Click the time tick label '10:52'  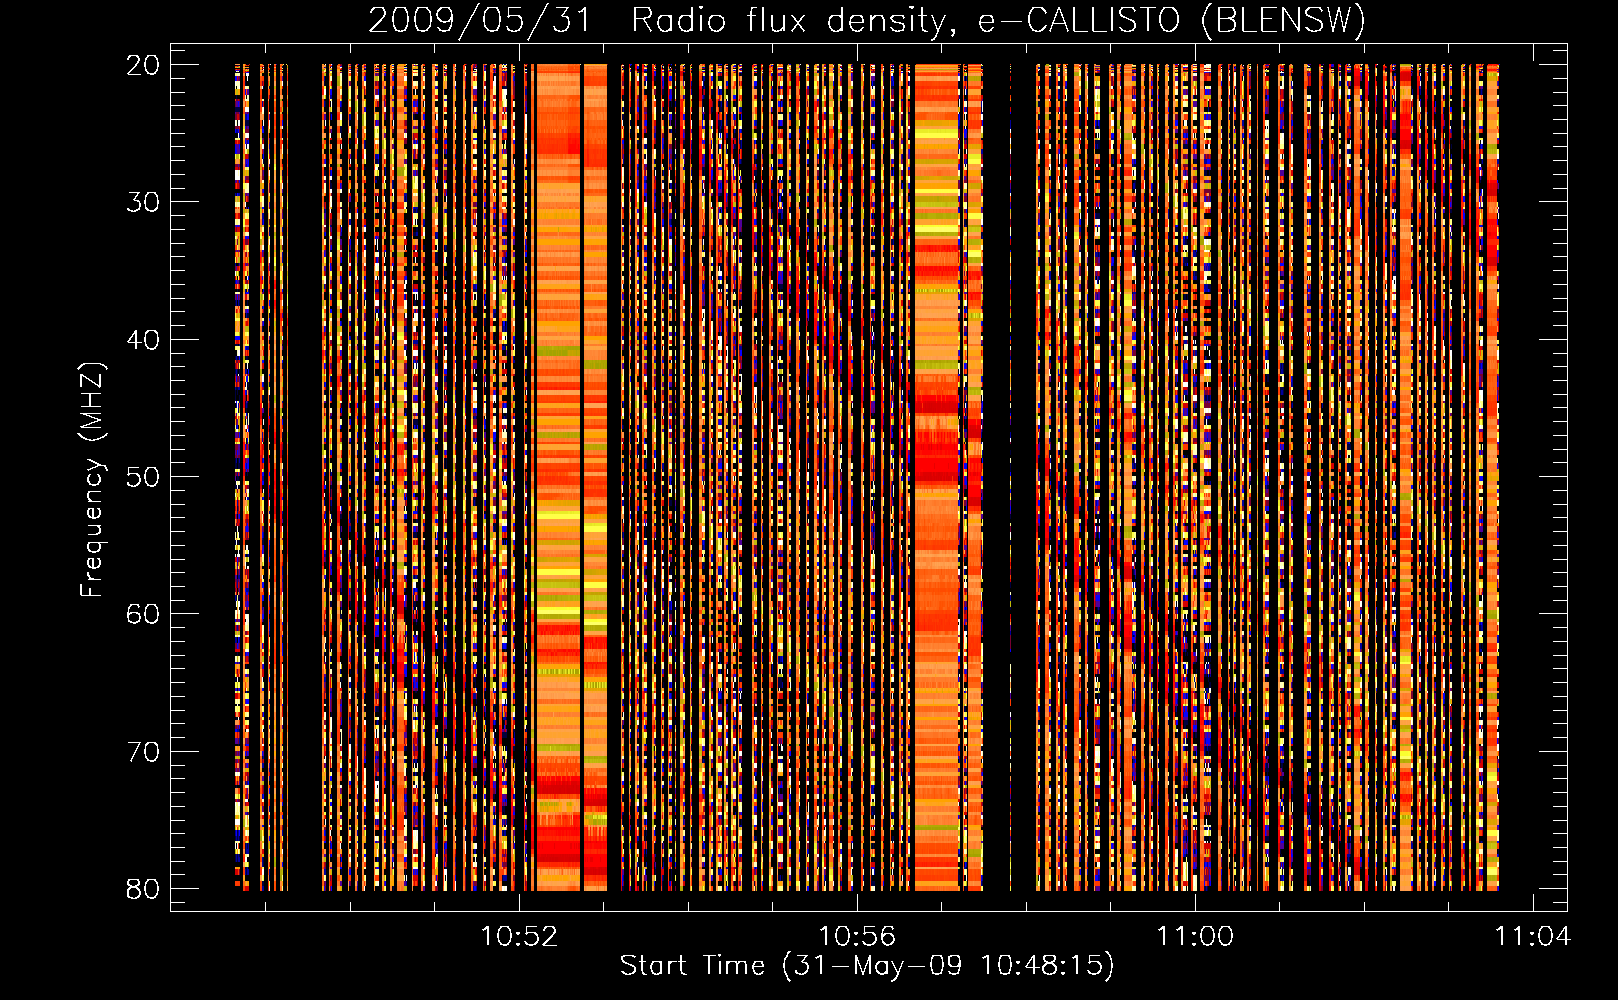pos(519,937)
